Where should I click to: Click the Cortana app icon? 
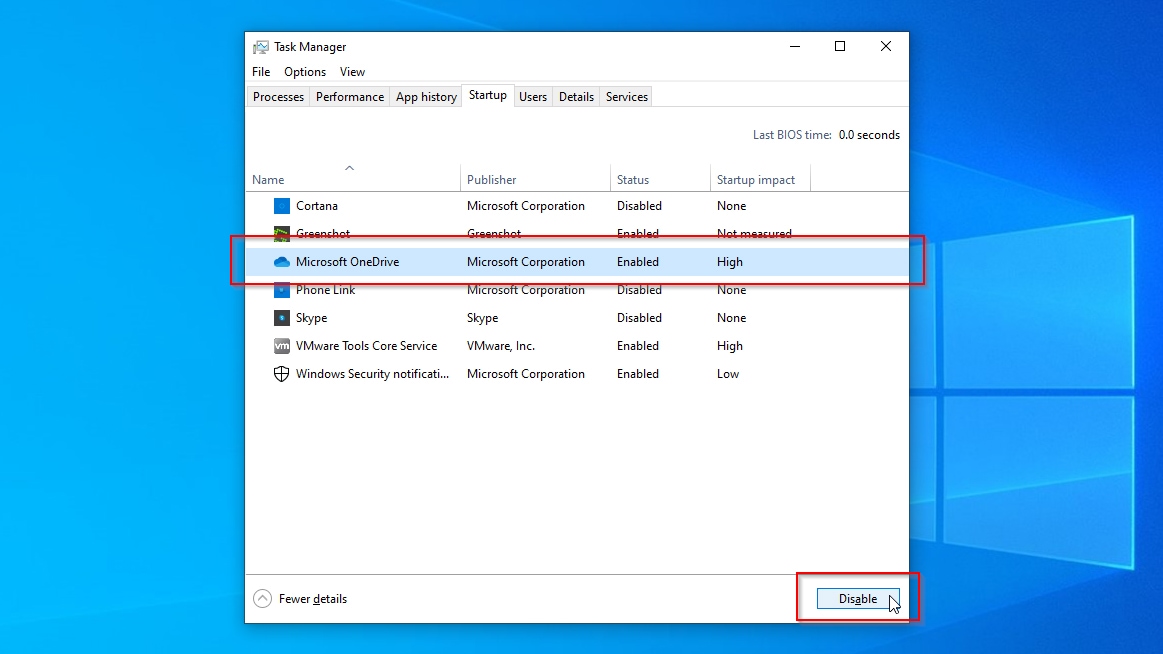click(282, 206)
